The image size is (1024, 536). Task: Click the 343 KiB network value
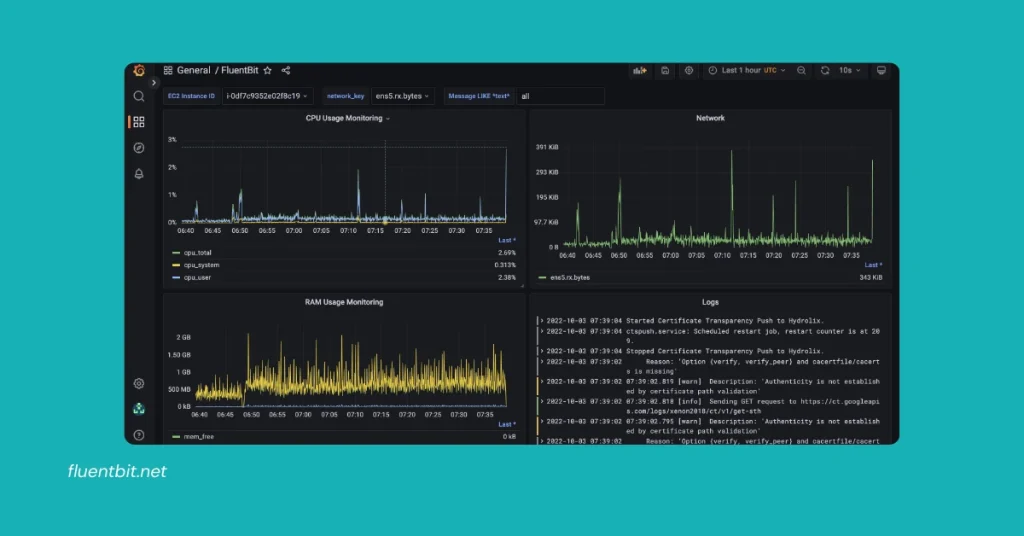pos(871,277)
